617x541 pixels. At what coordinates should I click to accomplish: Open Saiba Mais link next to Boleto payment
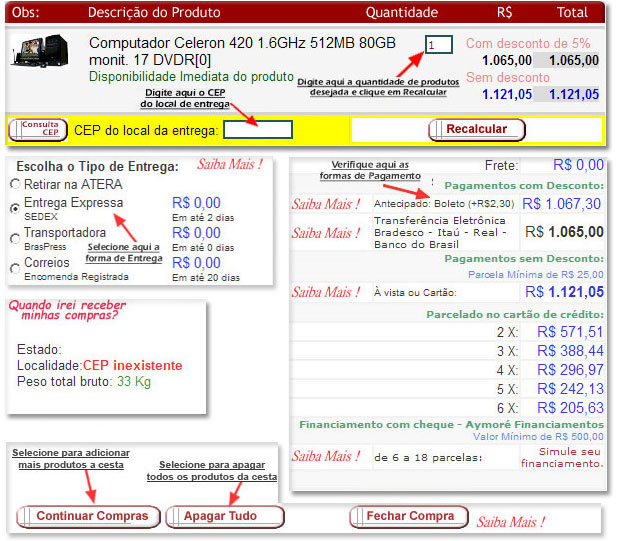(x=326, y=204)
